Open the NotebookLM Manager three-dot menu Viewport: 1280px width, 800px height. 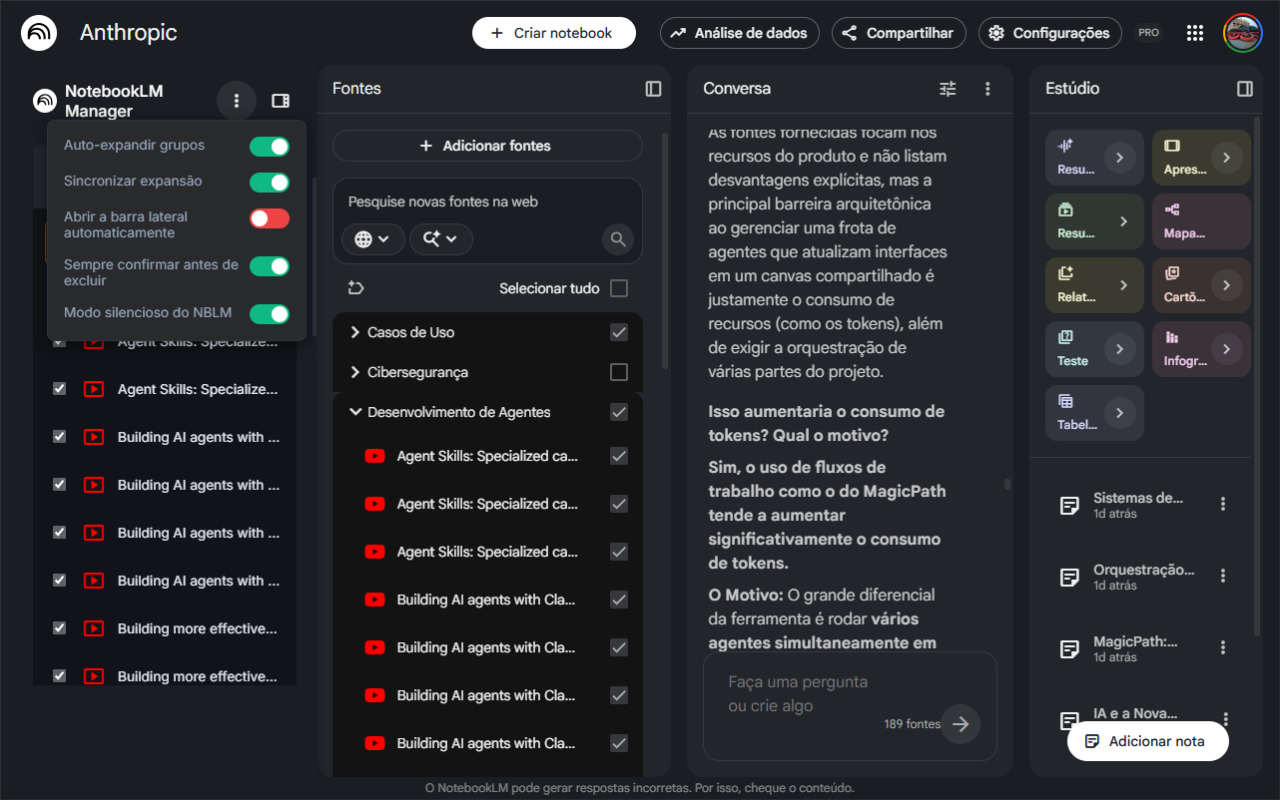[x=236, y=101]
